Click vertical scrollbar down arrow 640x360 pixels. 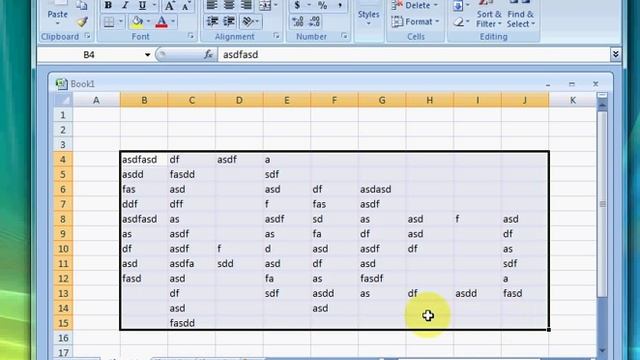[x=602, y=351]
